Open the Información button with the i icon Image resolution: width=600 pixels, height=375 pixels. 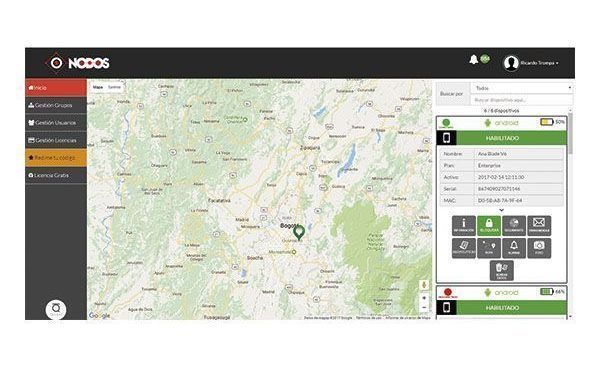click(463, 225)
